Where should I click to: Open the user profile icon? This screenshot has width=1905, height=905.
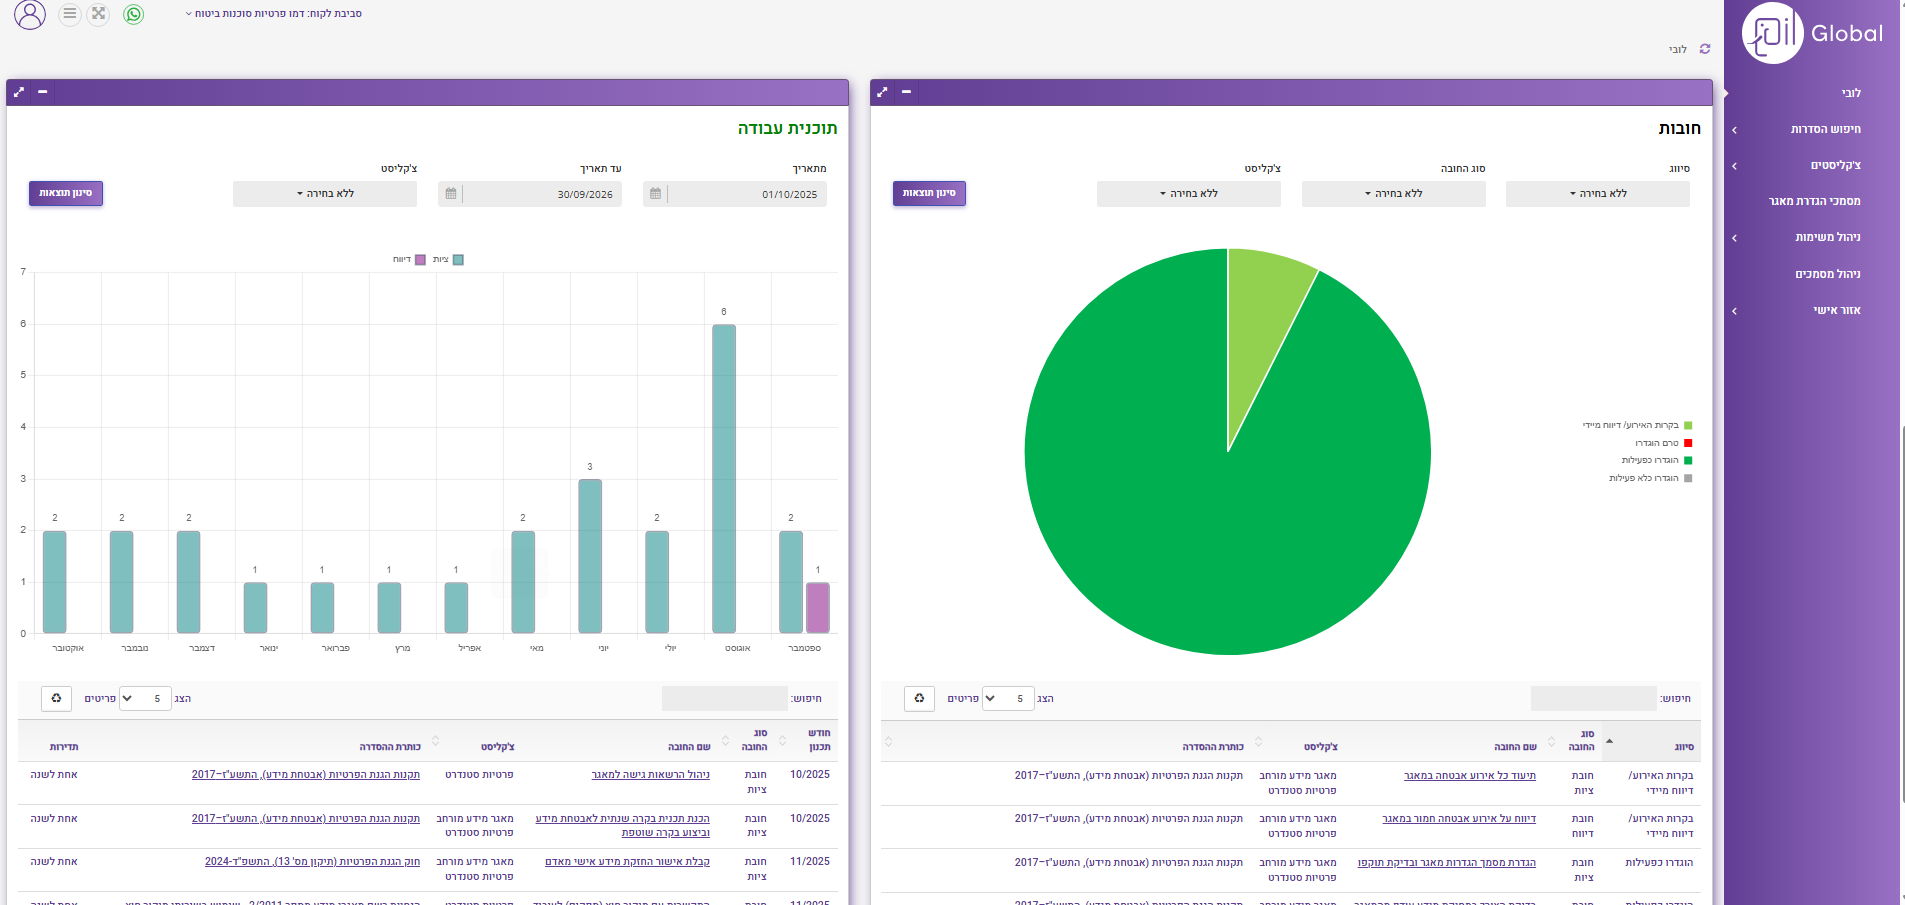(x=30, y=14)
